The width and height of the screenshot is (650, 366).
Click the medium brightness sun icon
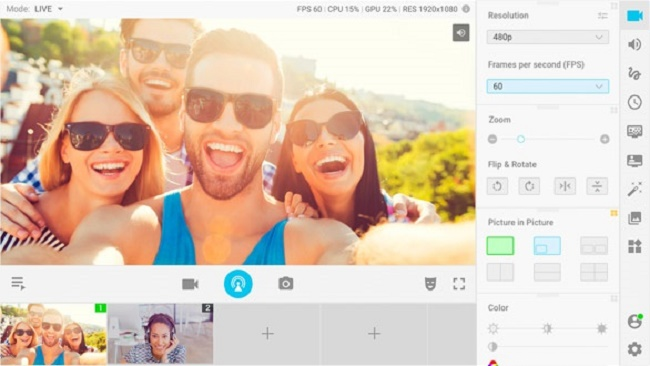[x=547, y=329]
